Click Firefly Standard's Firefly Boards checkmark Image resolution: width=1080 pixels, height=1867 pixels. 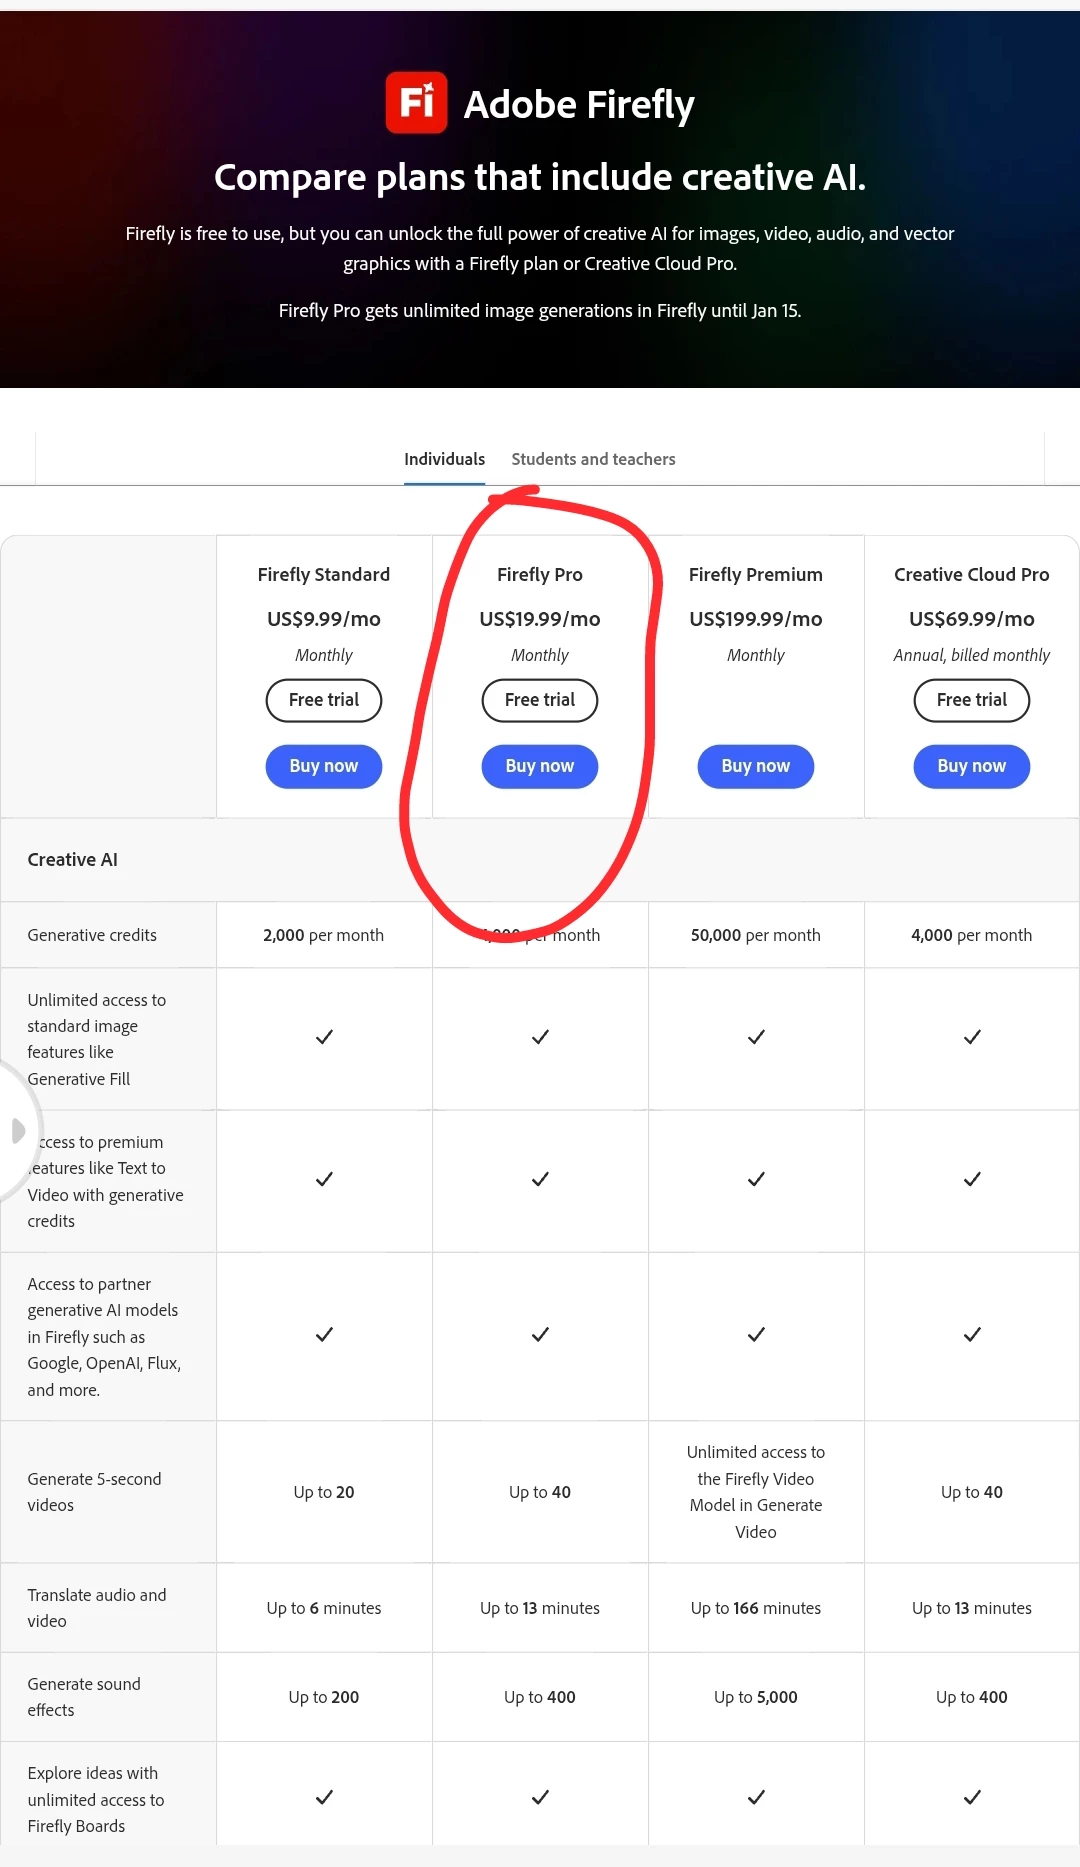tap(324, 1797)
